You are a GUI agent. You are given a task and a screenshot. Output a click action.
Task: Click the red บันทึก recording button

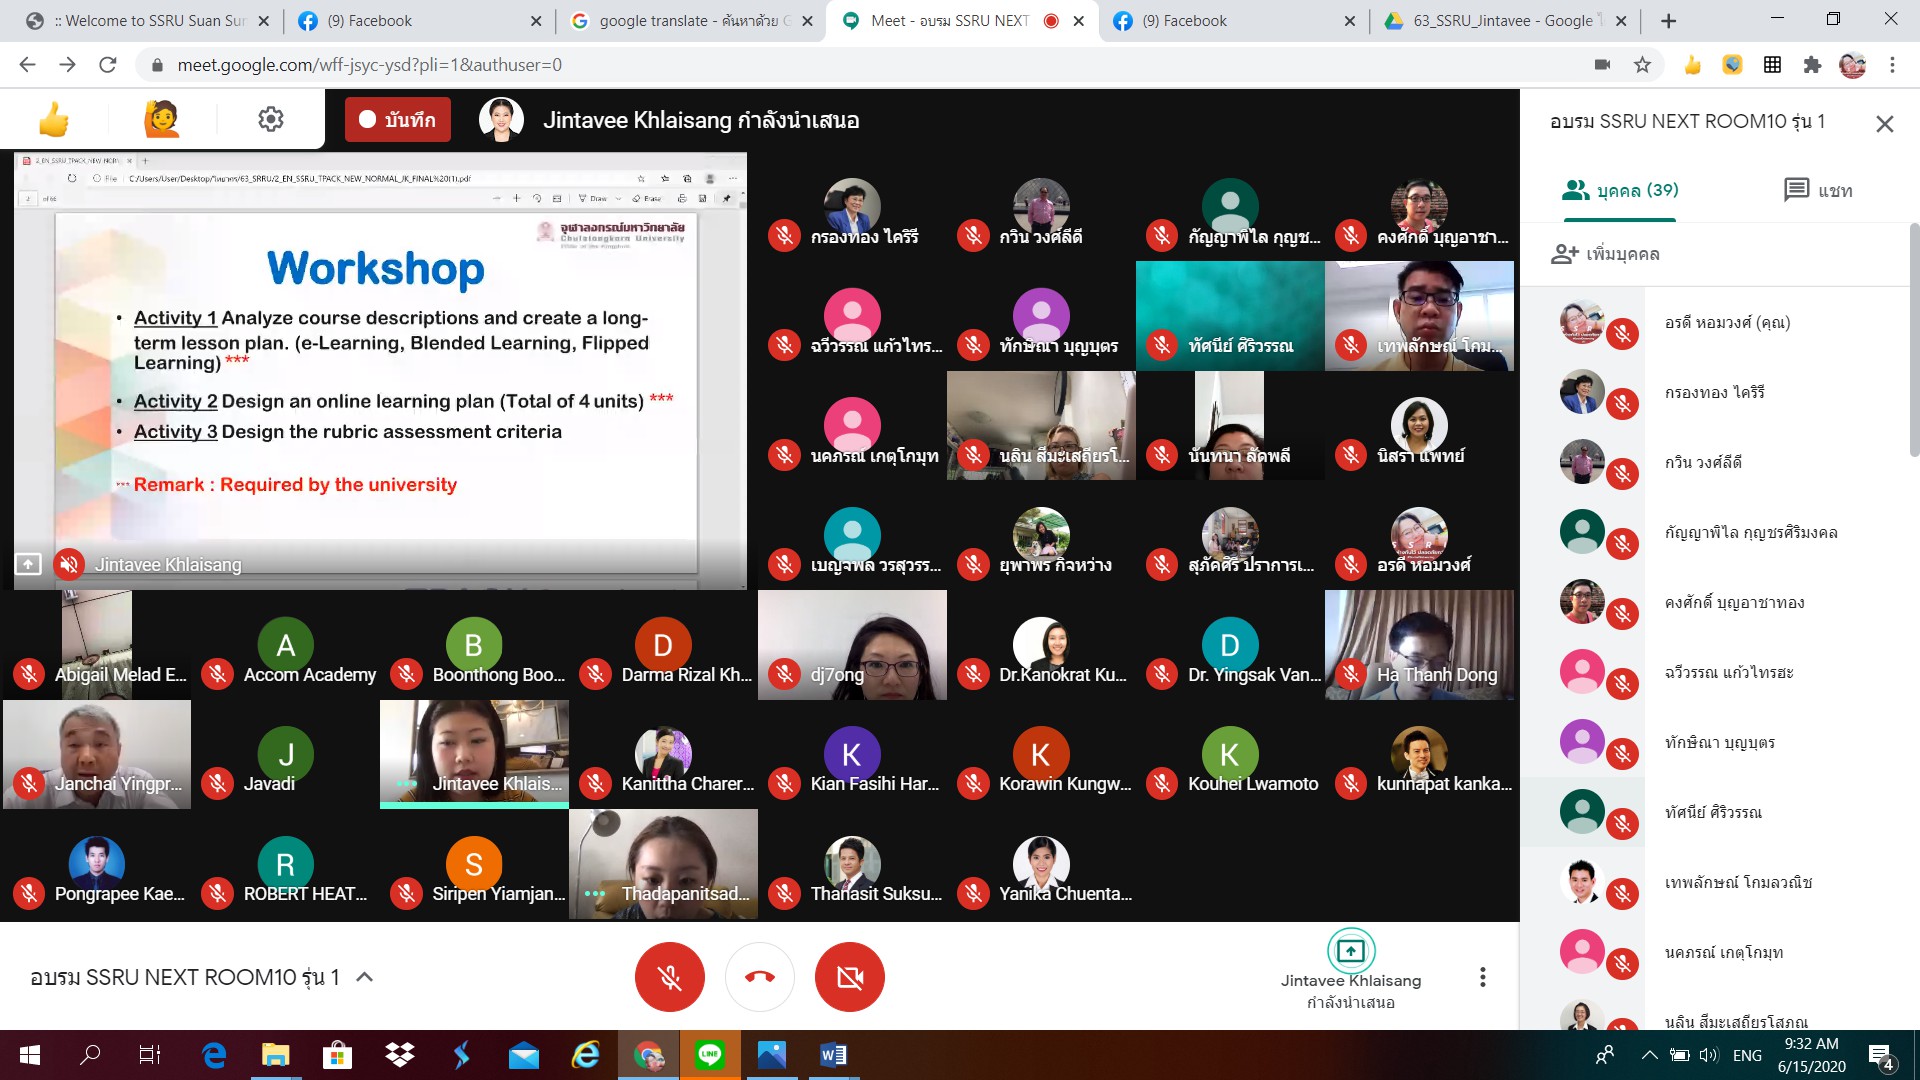click(x=398, y=120)
